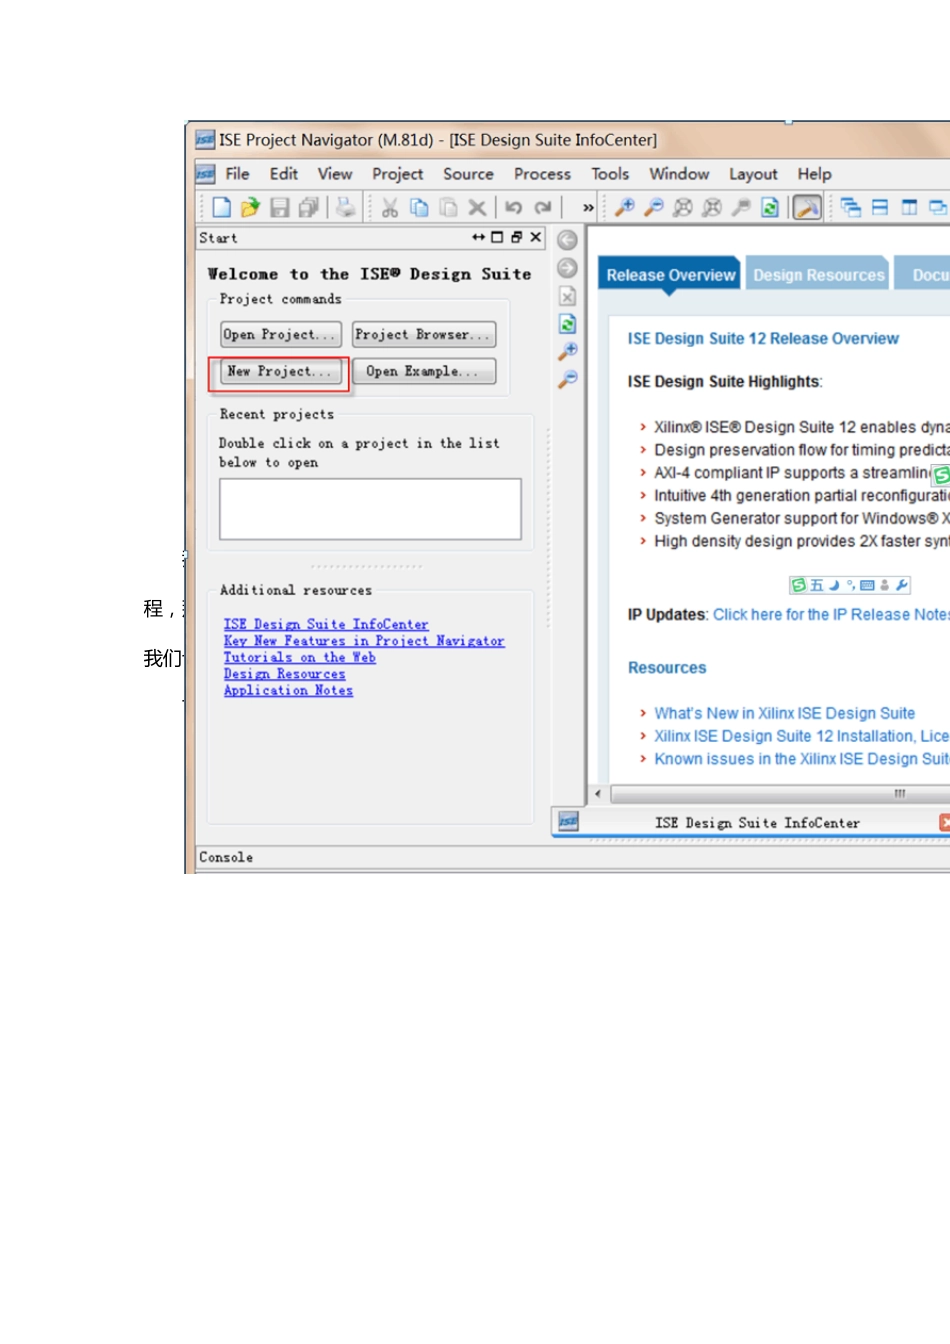Click the green Refresh icon in main toolbar
950x1344 pixels.
coord(770,207)
